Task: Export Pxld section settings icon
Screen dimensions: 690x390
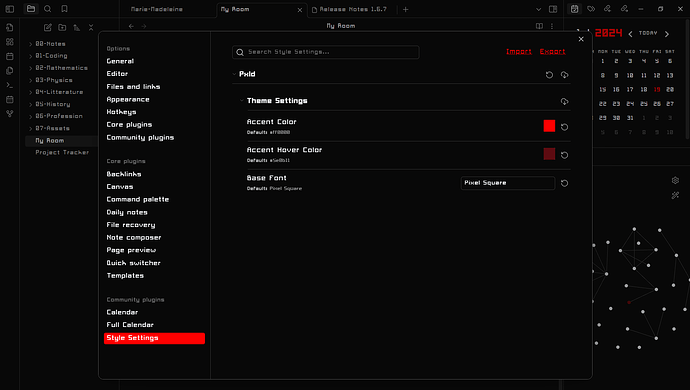Action: coord(565,75)
